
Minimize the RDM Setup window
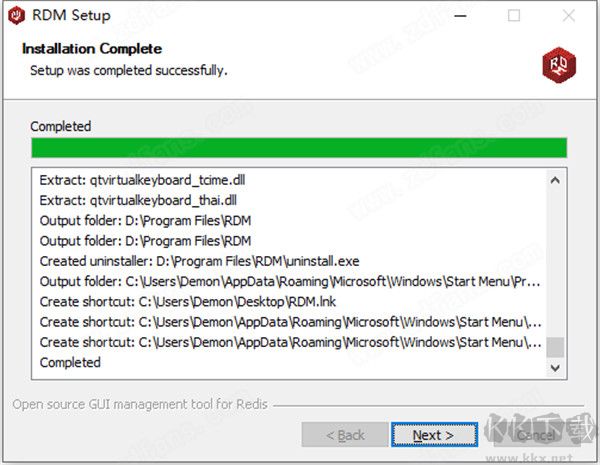(459, 16)
